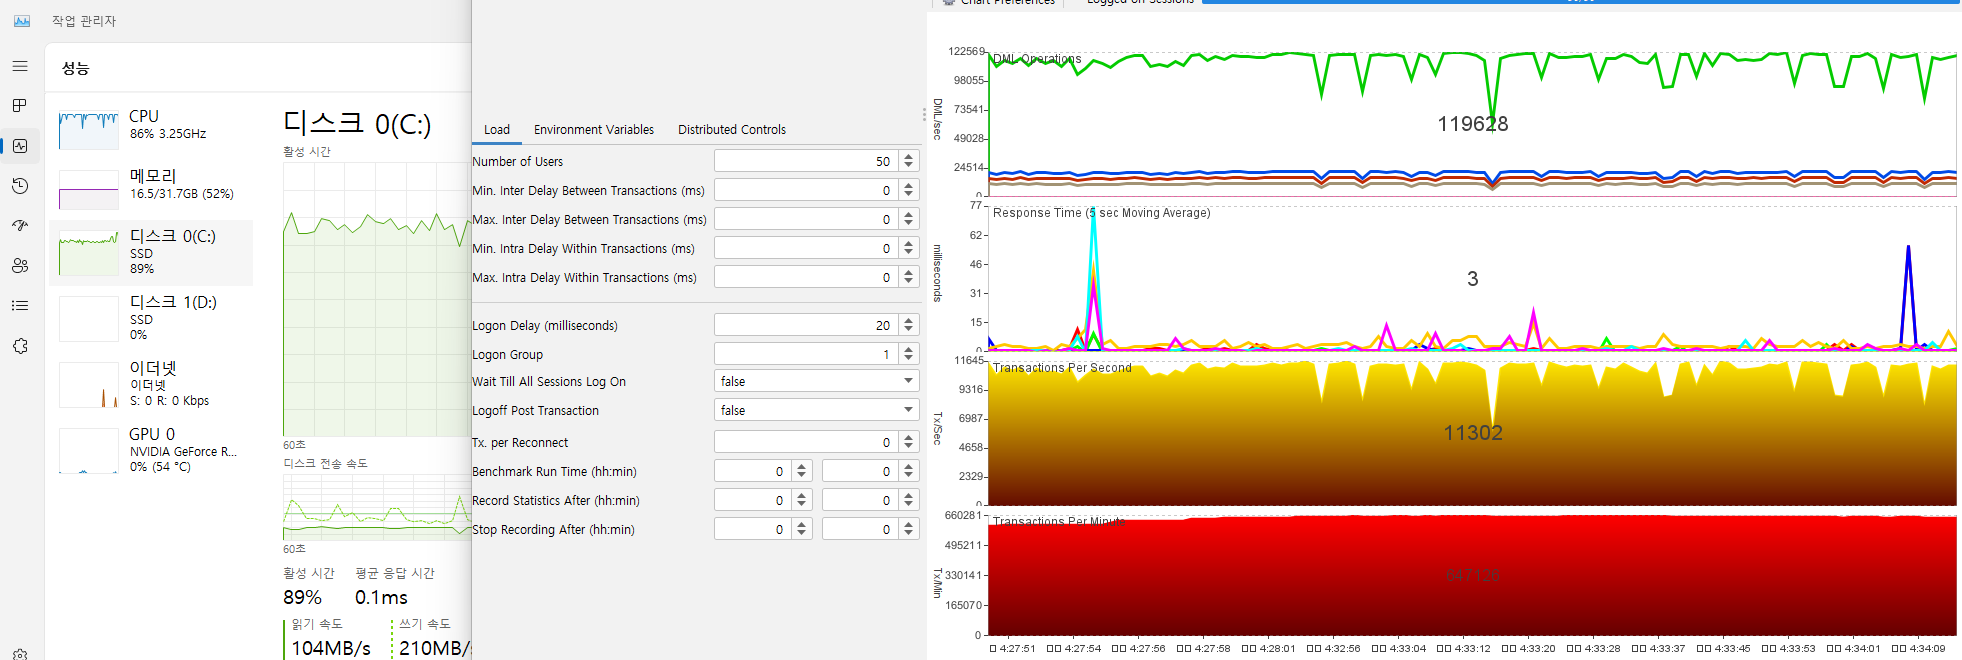Expand the Logoff Post Transaction dropdown
The height and width of the screenshot is (660, 1962).
(x=908, y=410)
